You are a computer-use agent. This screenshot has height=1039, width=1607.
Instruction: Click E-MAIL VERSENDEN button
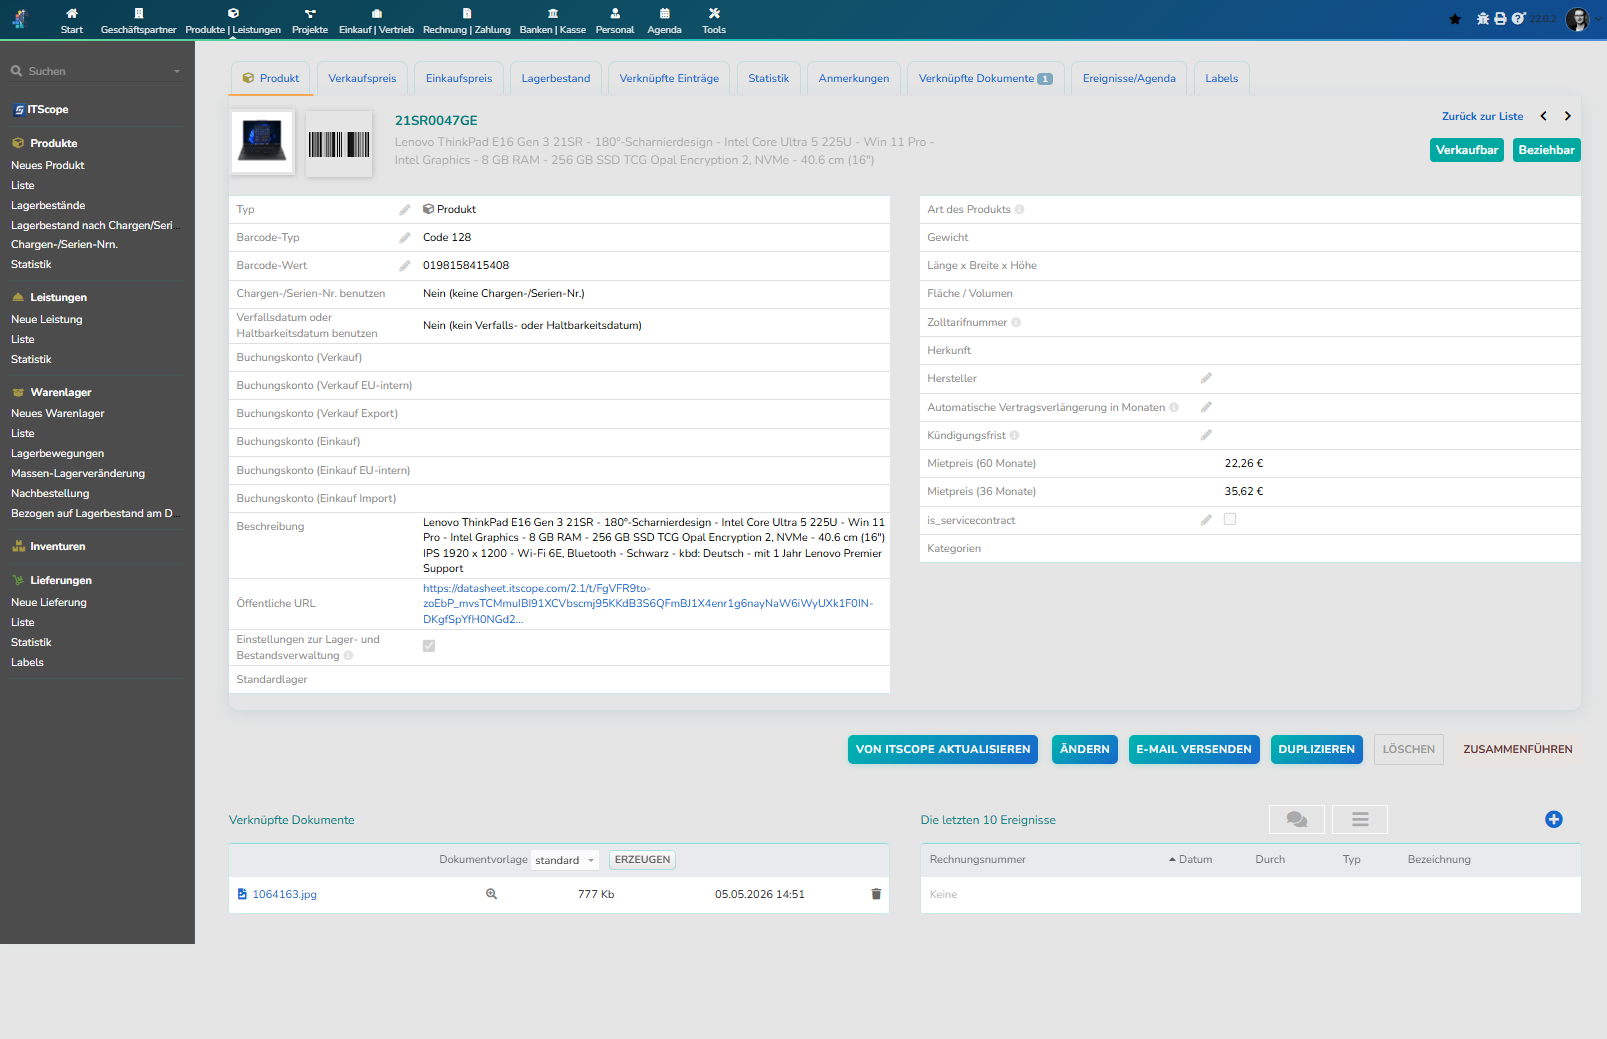pyautogui.click(x=1194, y=749)
